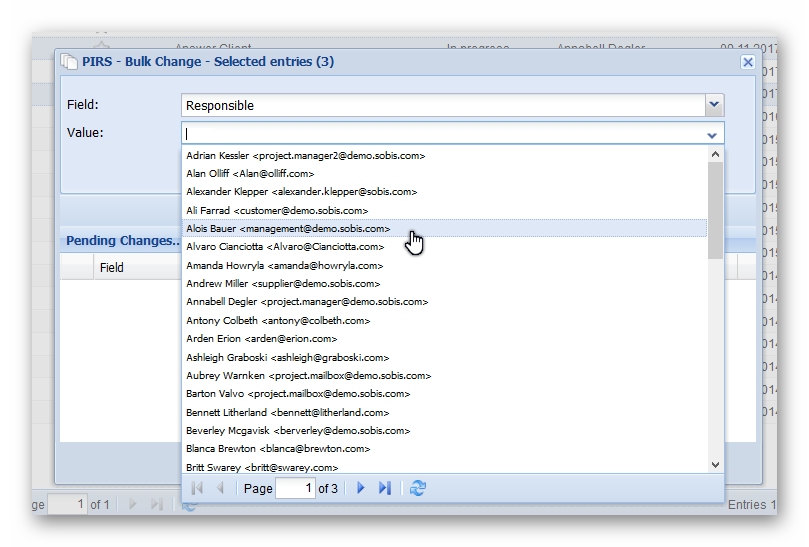Close the Bulk Change dialog
809x547 pixels.
click(747, 62)
